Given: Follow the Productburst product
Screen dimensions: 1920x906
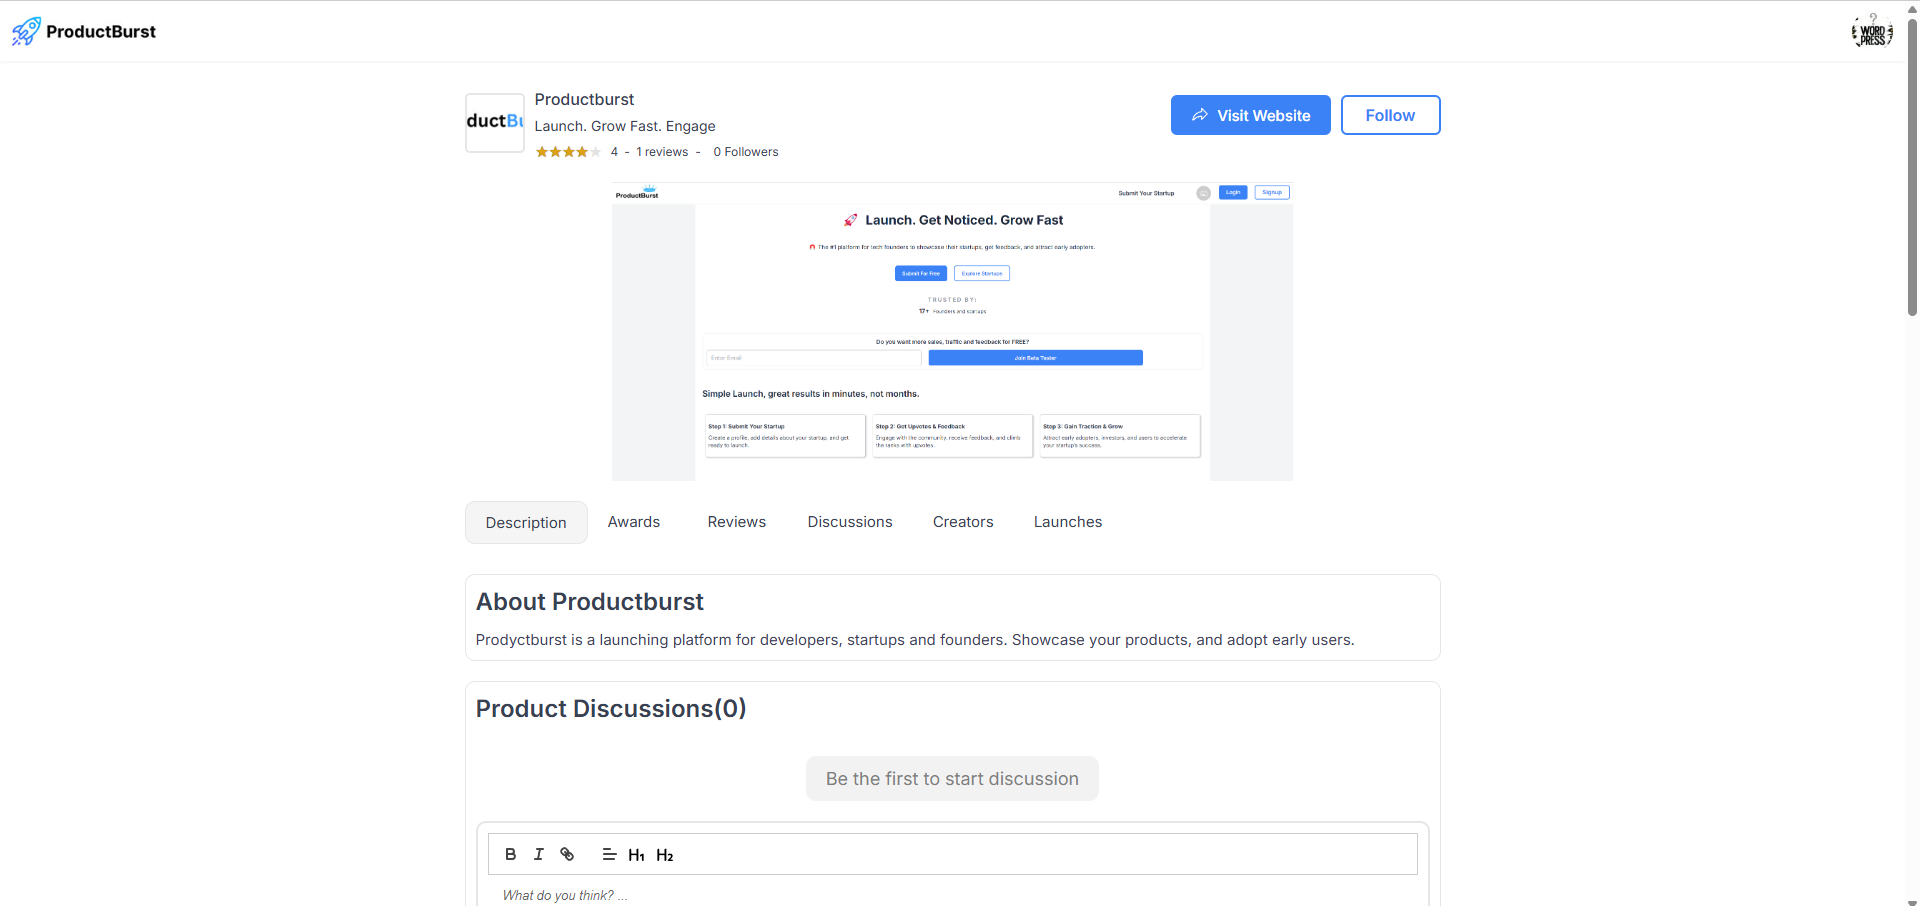Looking at the screenshot, I should tap(1390, 115).
